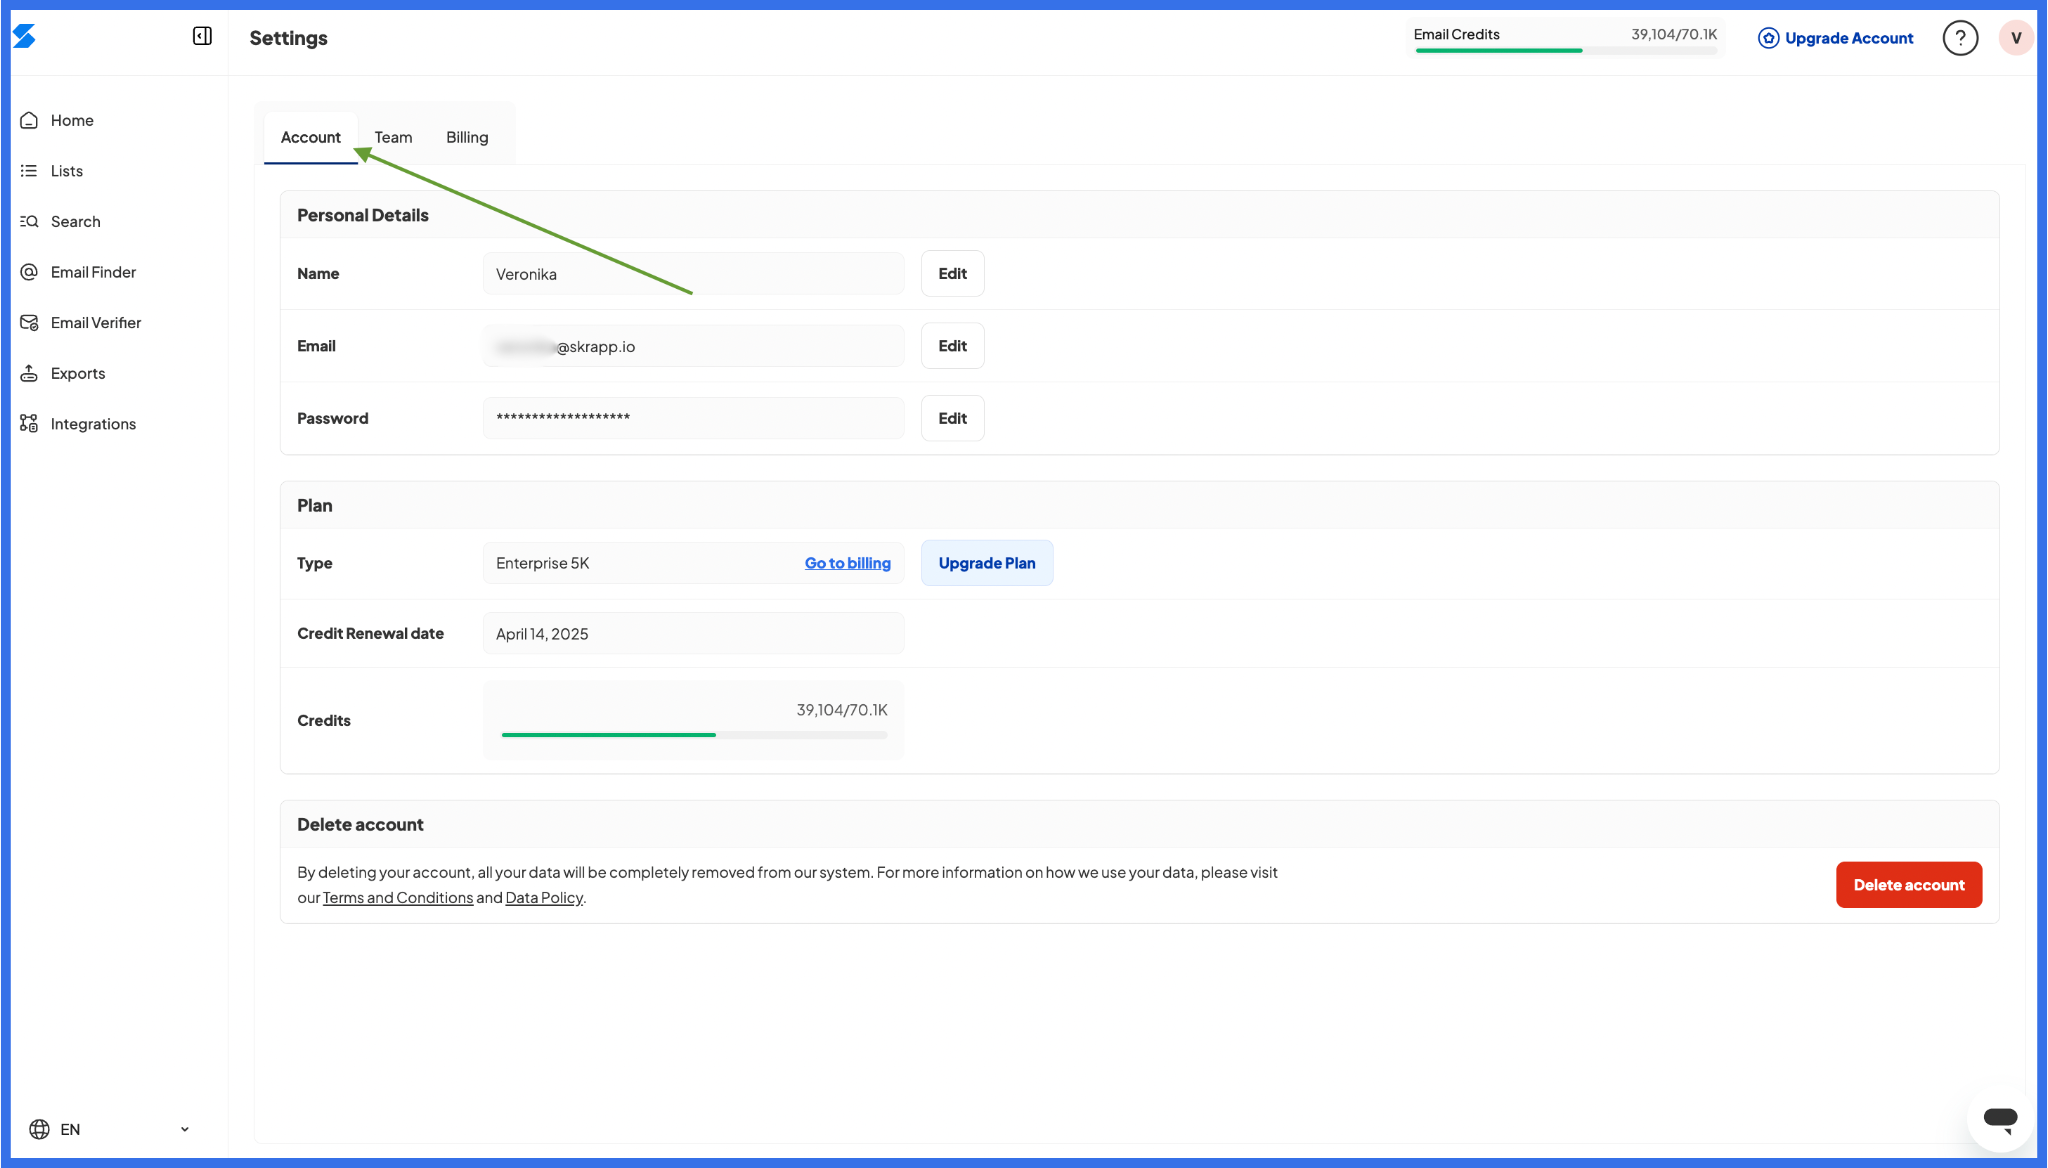This screenshot has height=1168, width=2048.
Task: Click the Email Finder at-sign icon
Action: tap(29, 272)
